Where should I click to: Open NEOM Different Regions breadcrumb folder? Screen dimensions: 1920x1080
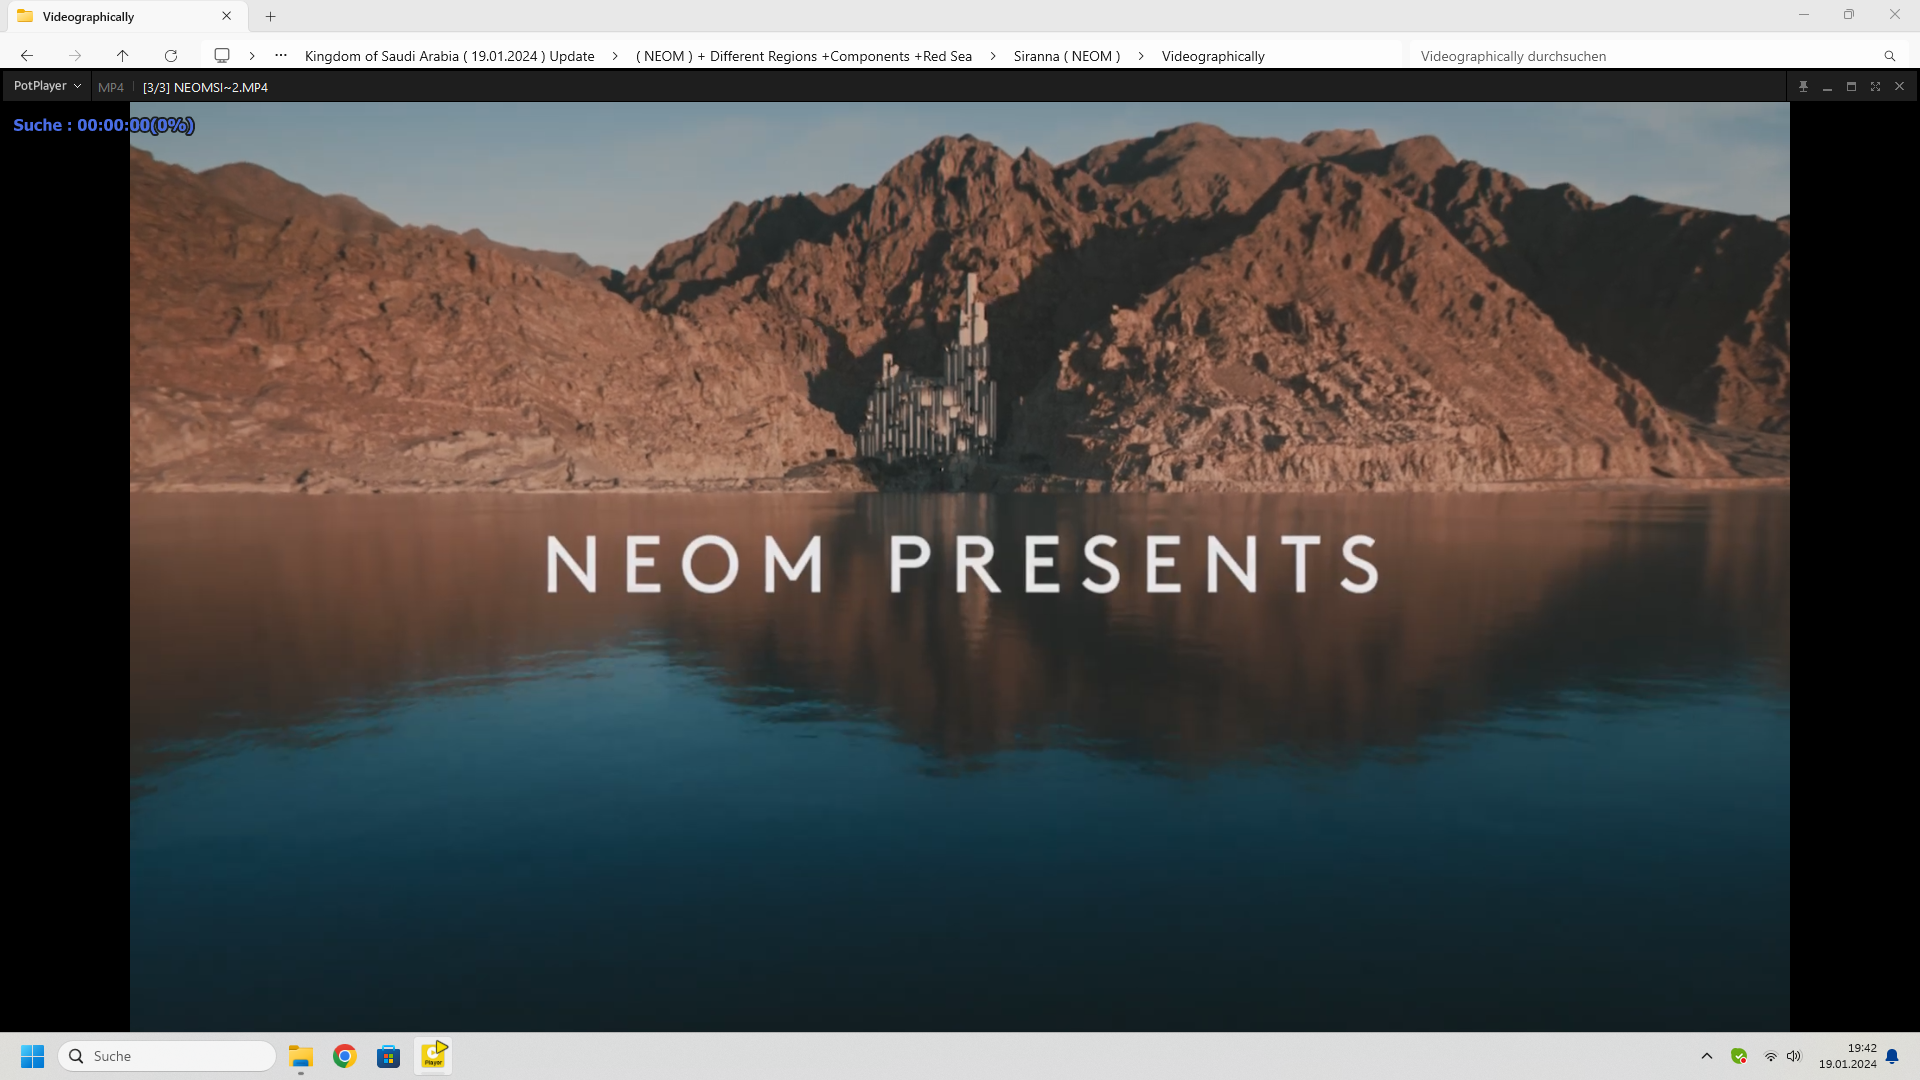pos(803,57)
